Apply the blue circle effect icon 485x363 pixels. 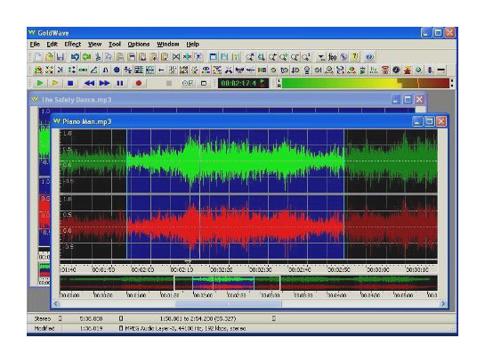117,70
